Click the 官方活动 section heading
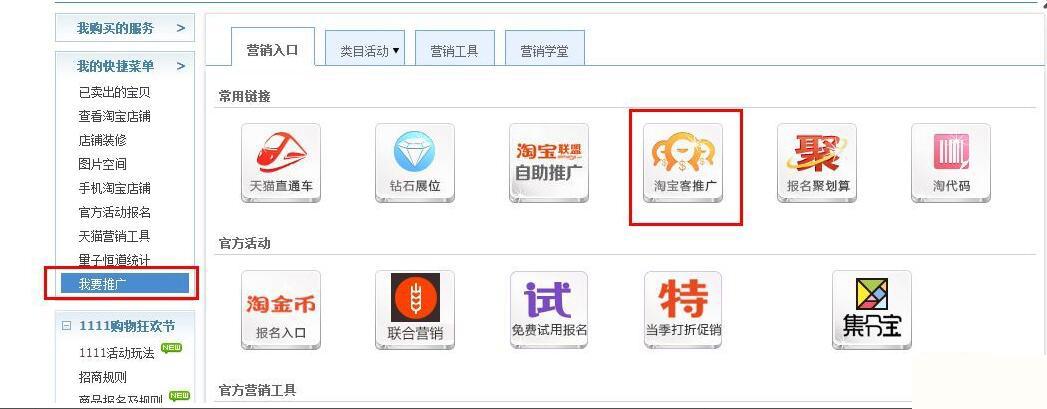 pyautogui.click(x=244, y=243)
